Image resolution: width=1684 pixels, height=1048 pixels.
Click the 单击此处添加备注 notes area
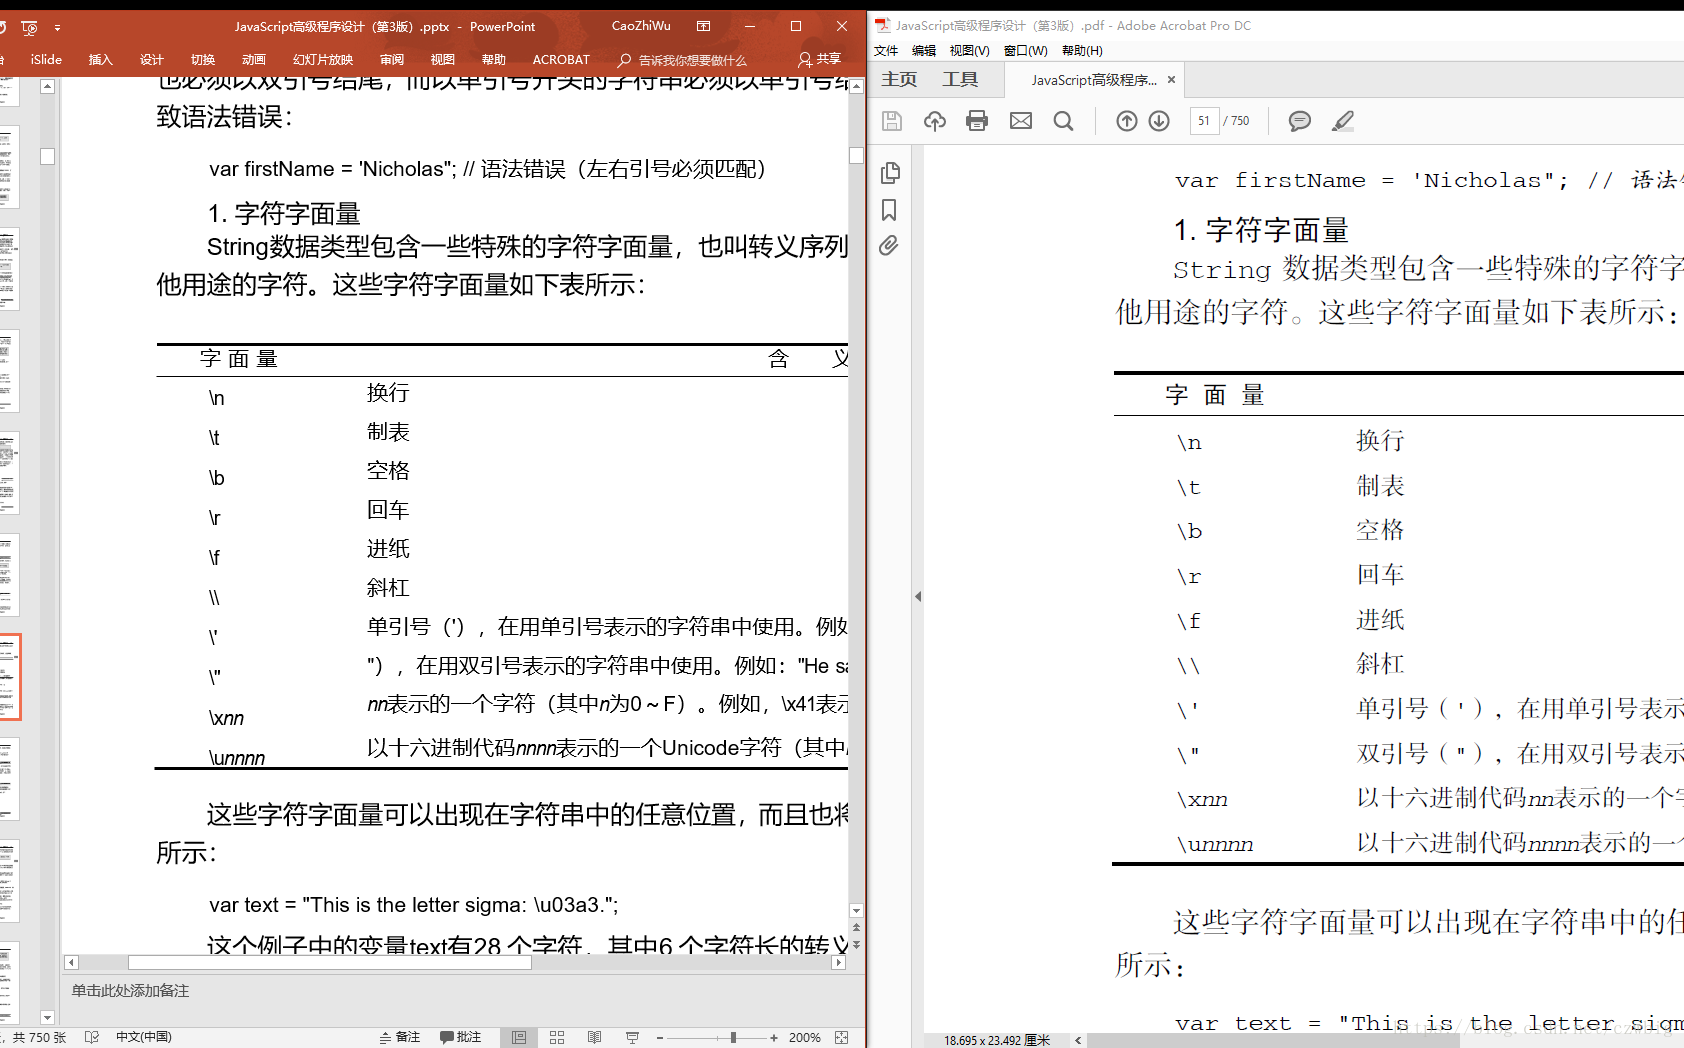130,991
